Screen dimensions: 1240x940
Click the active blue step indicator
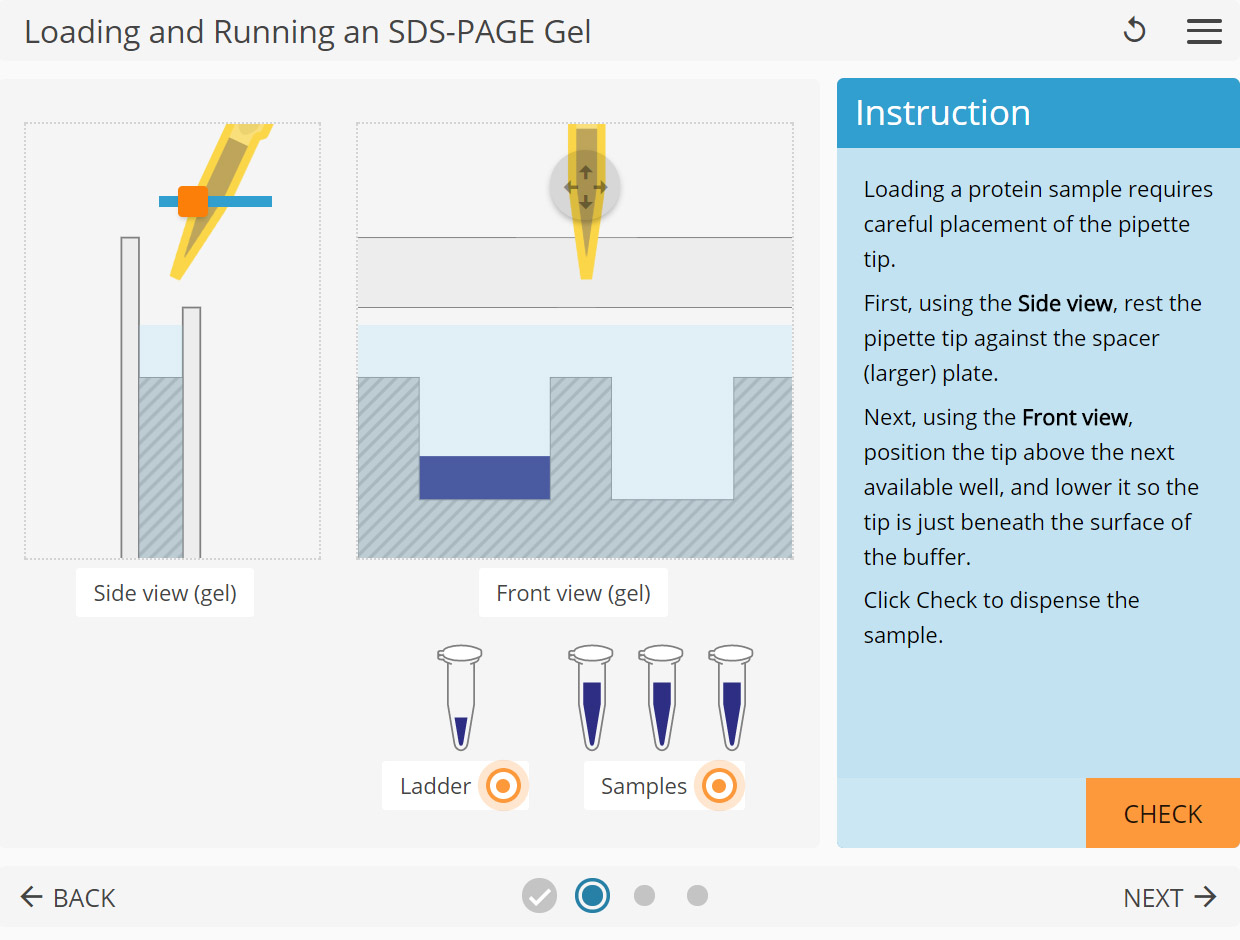592,895
